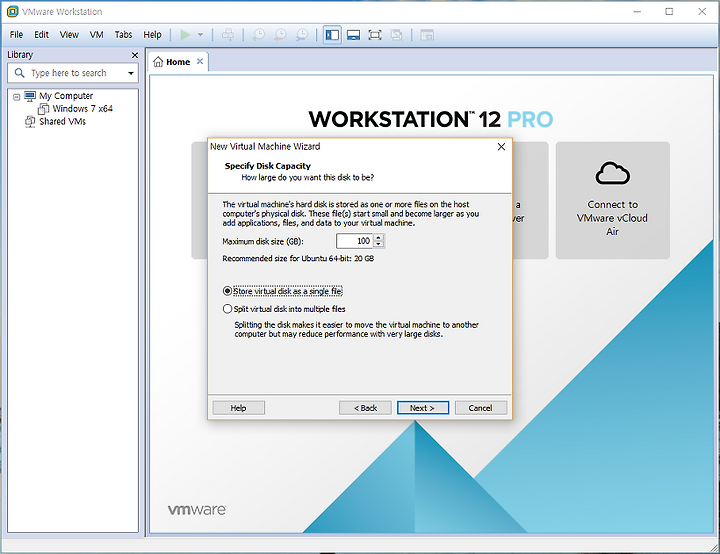The height and width of the screenshot is (554, 720).
Task: Click the thumbnail bar view icon
Action: pyautogui.click(x=354, y=35)
